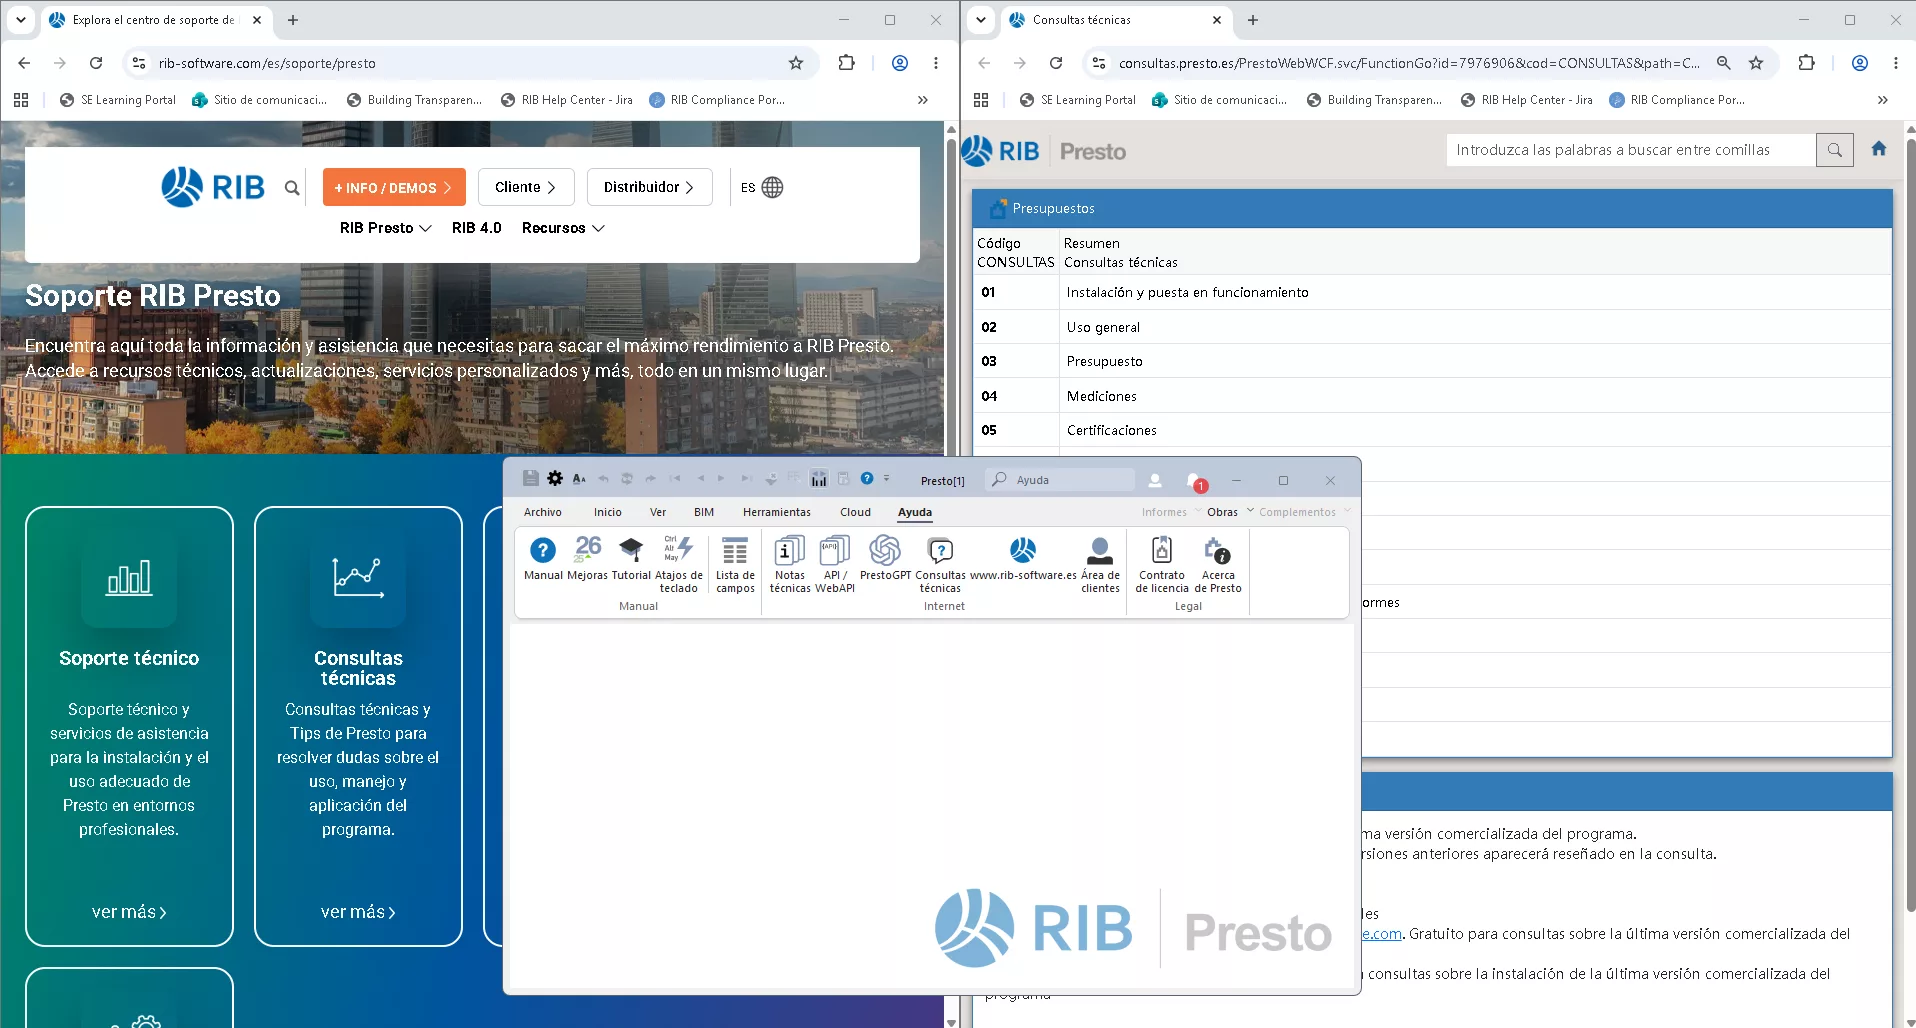1916x1028 pixels.
Task: Open RIB Help Center - Jira bookmark, left window
Action: point(567,100)
